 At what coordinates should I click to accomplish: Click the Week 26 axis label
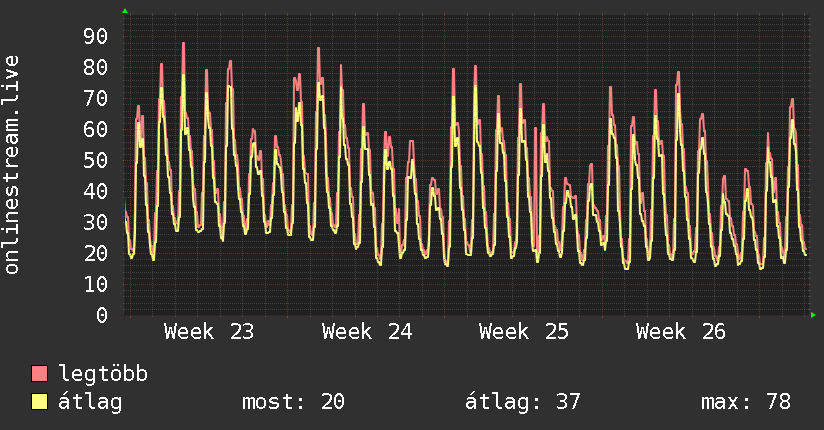pyautogui.click(x=681, y=332)
